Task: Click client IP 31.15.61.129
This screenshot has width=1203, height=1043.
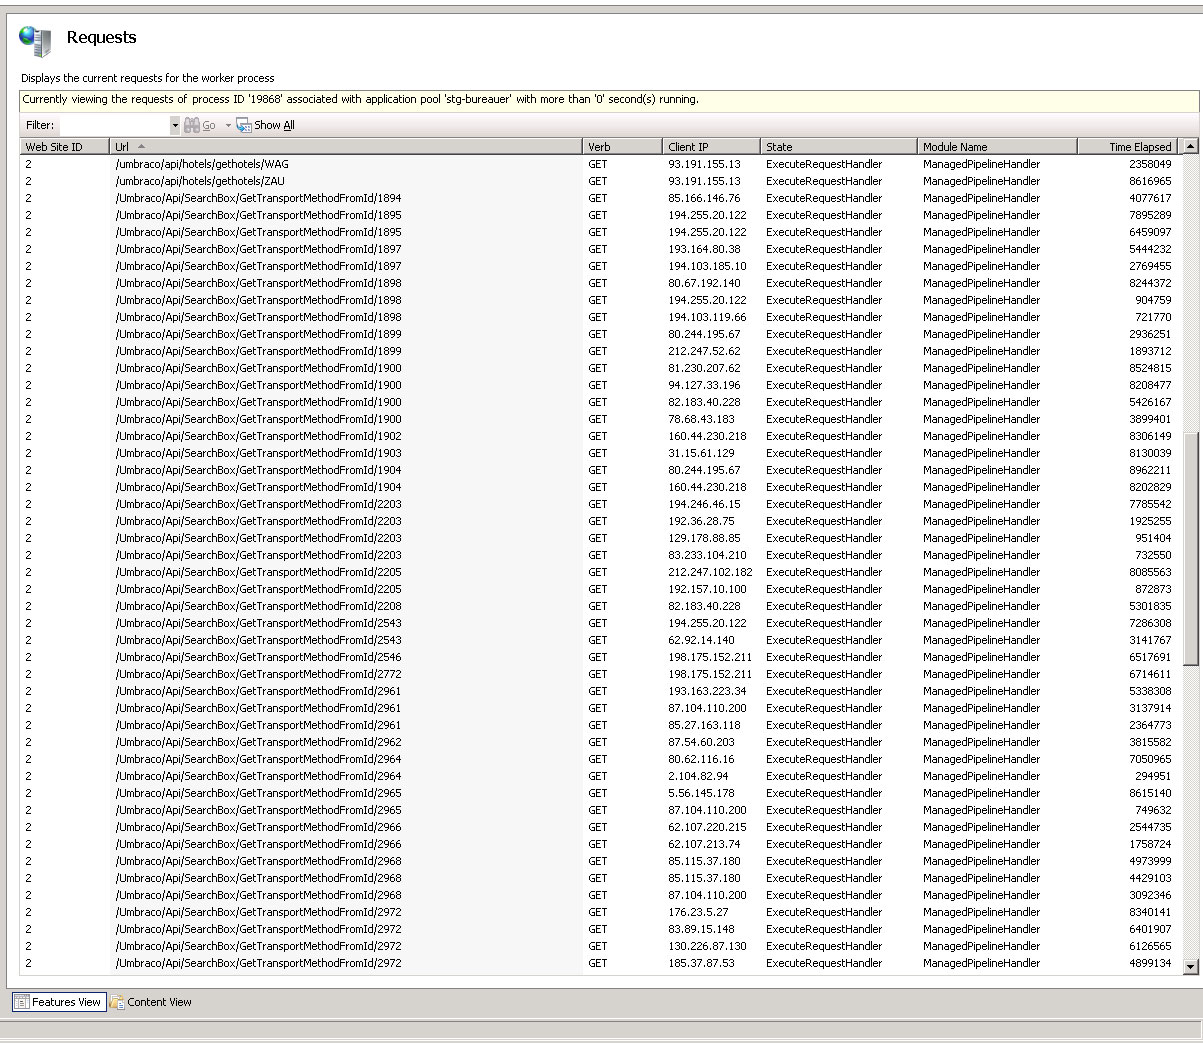Action: coord(701,453)
